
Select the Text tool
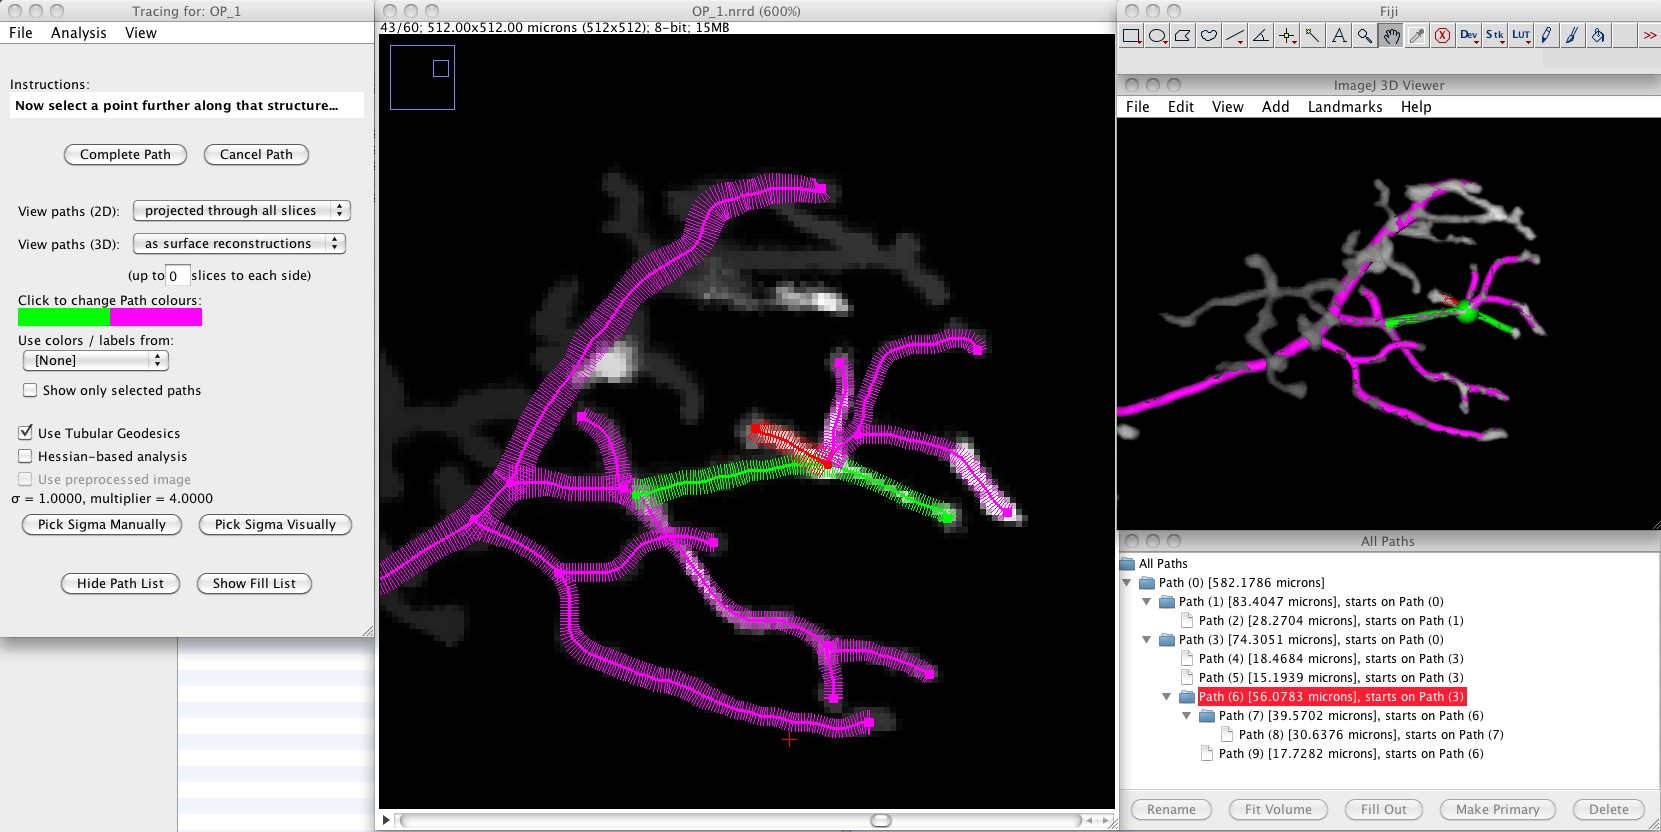[1339, 36]
